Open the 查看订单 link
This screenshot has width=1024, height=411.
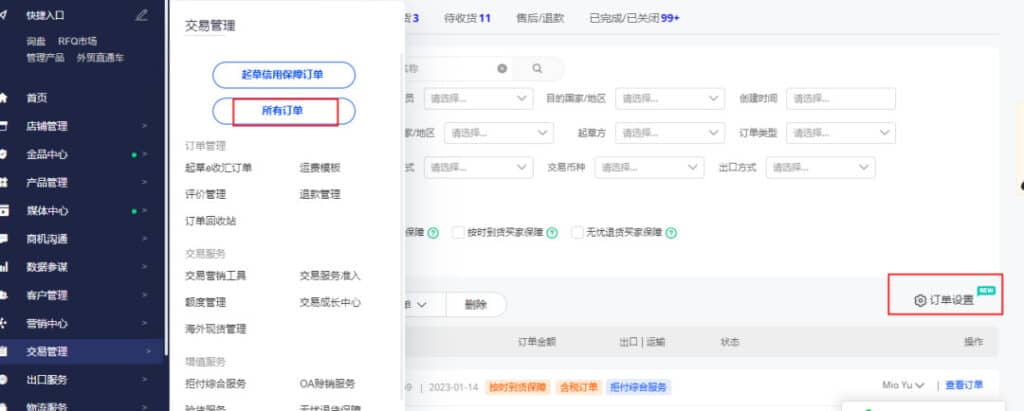(965, 385)
